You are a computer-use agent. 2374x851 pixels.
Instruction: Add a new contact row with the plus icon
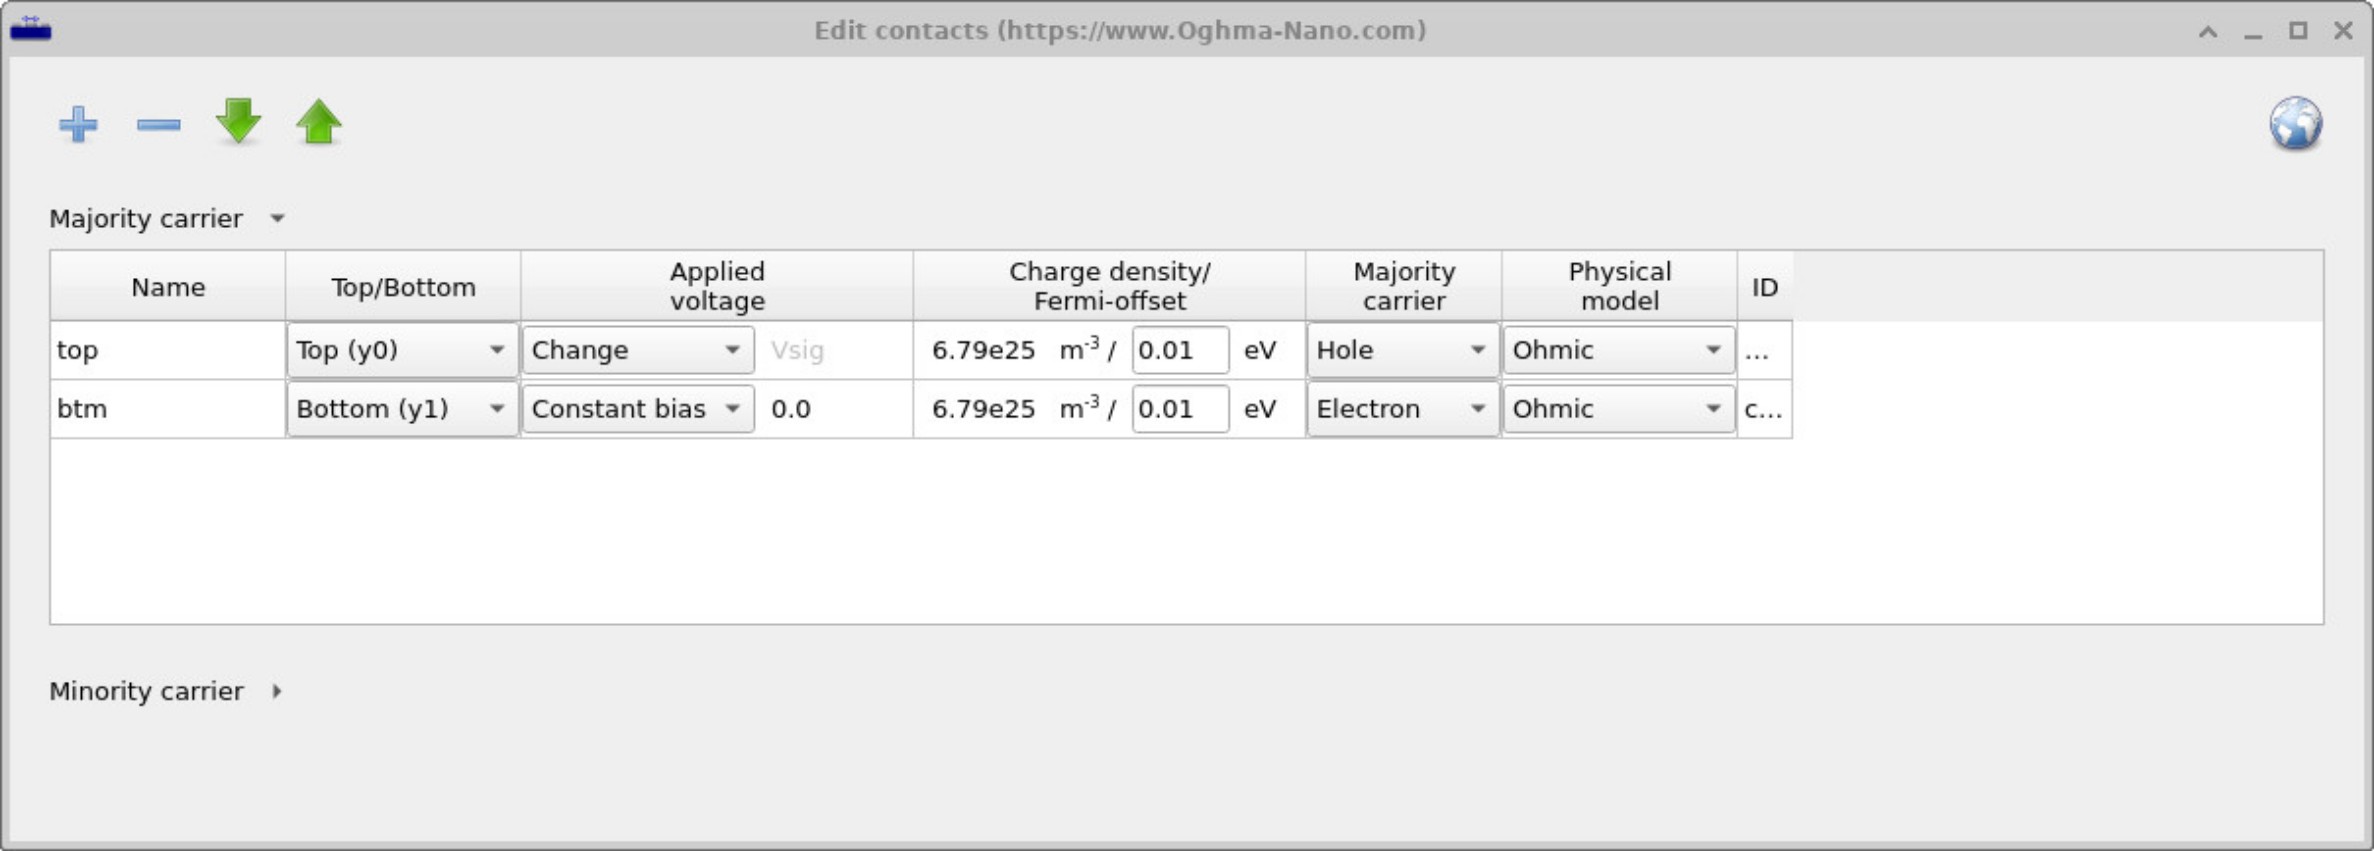click(80, 123)
